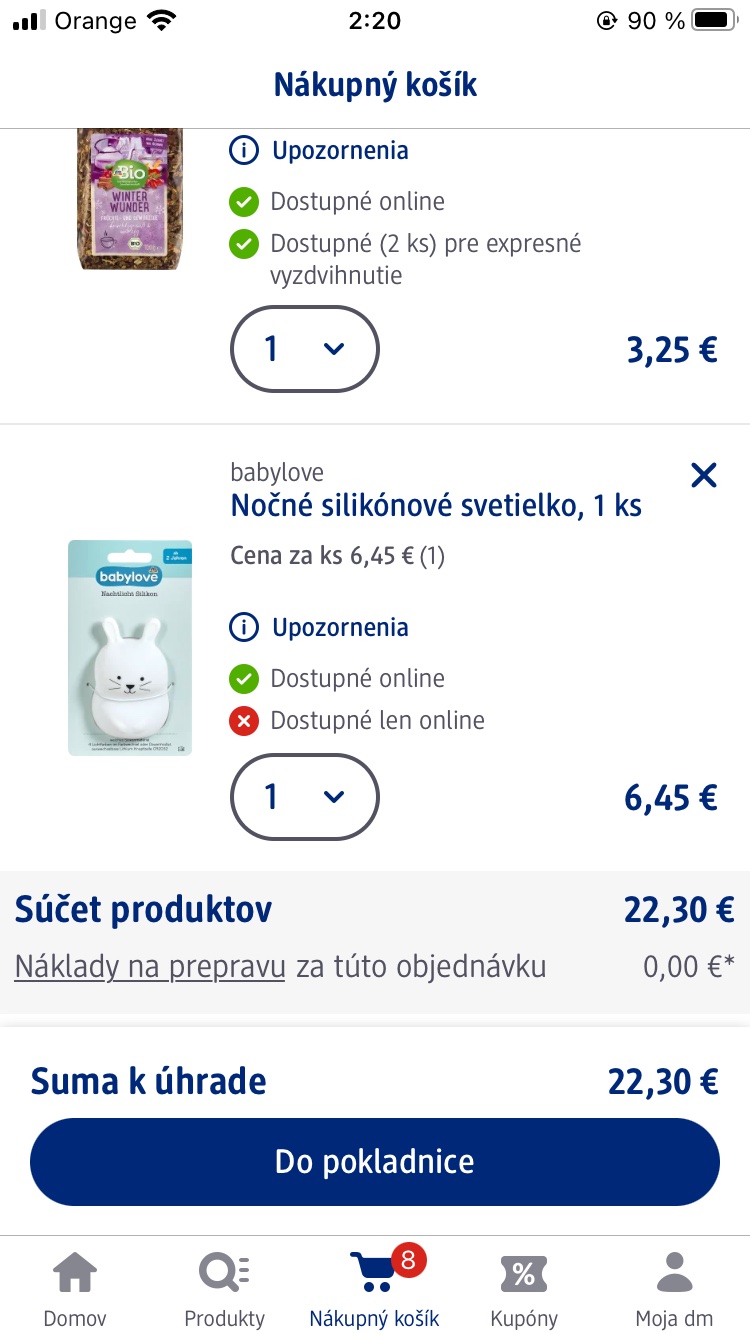Proceed with Do pokladnice button

click(x=375, y=1161)
